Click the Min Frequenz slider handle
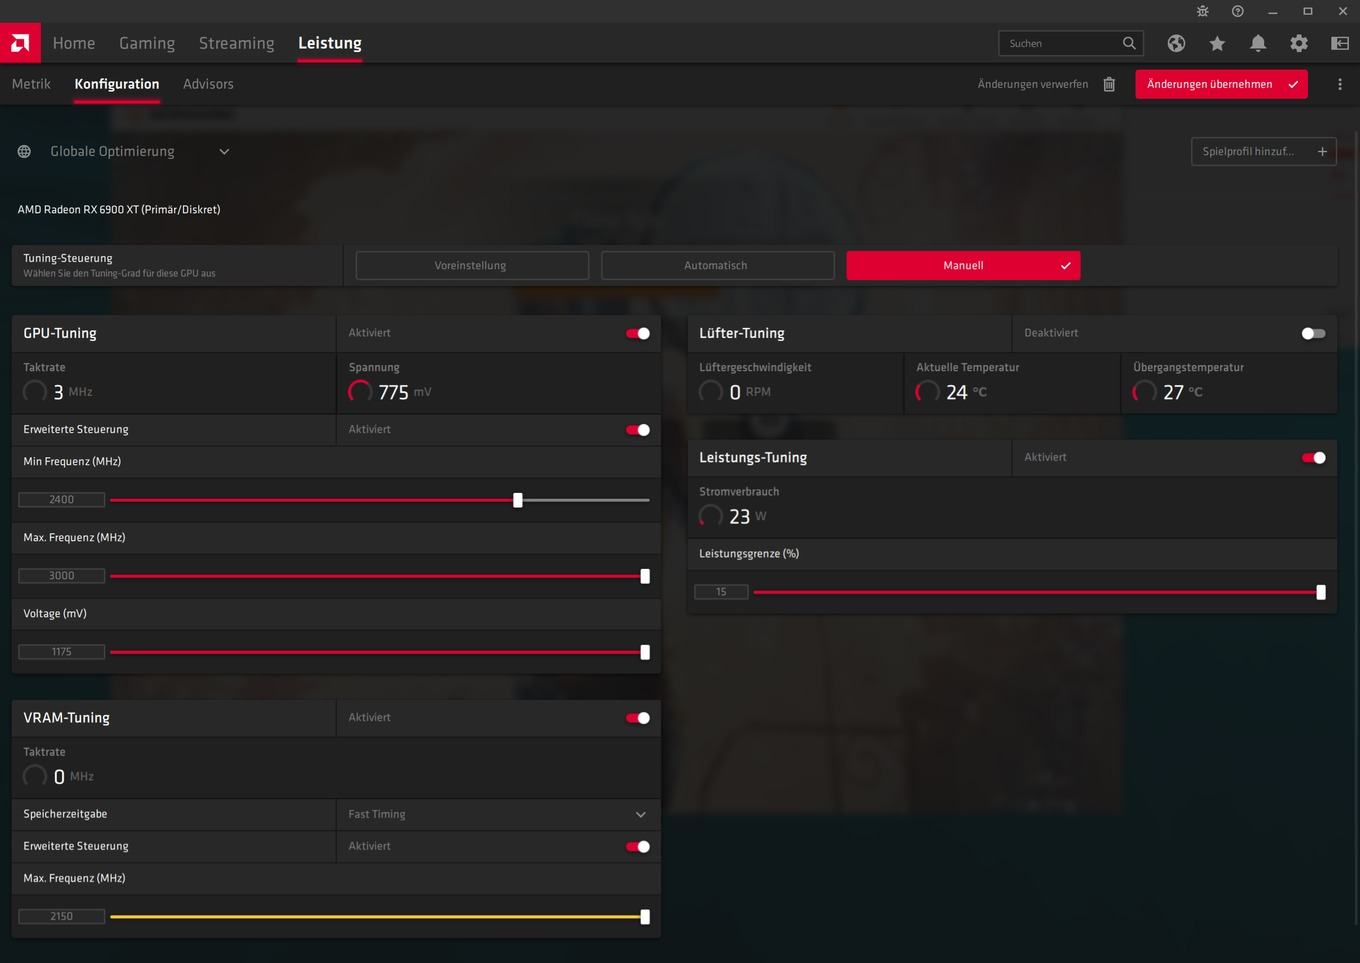 click(518, 500)
